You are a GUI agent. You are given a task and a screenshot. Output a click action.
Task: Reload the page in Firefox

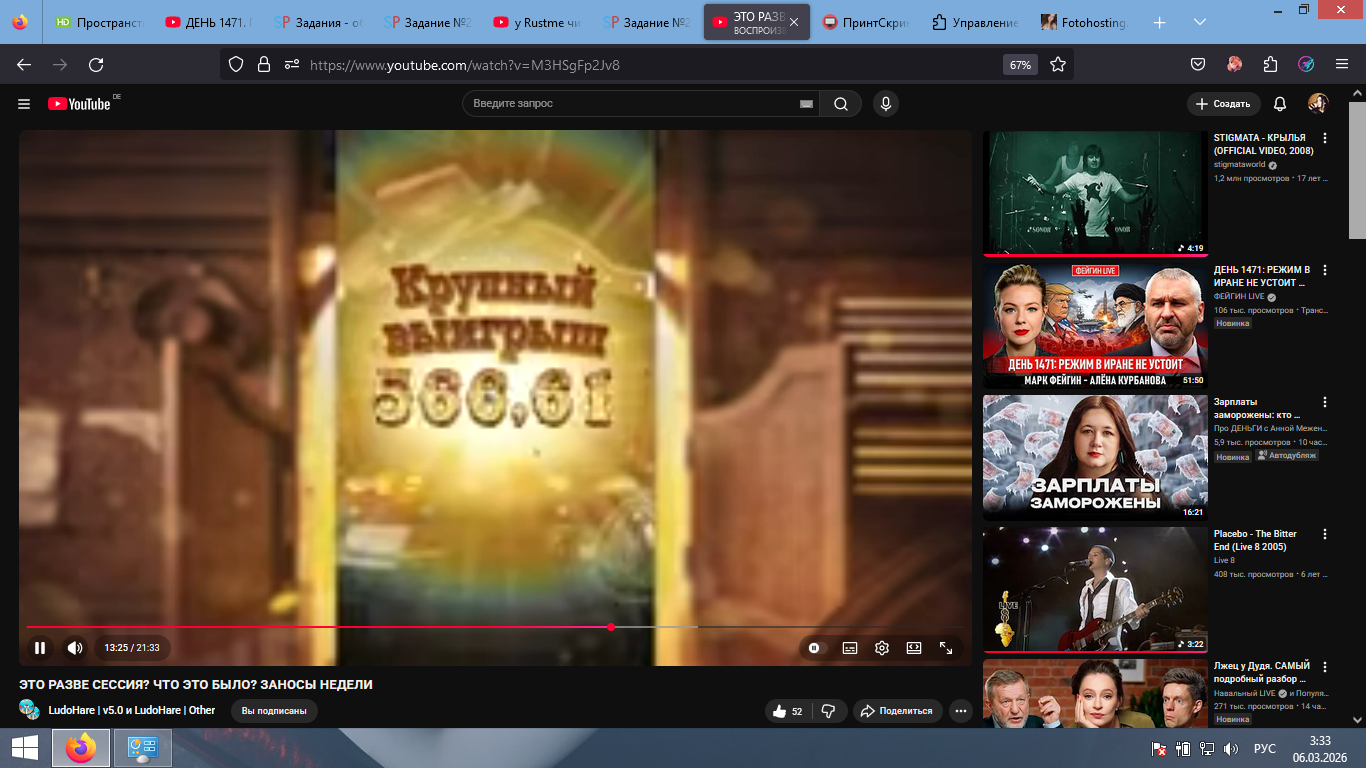96,64
